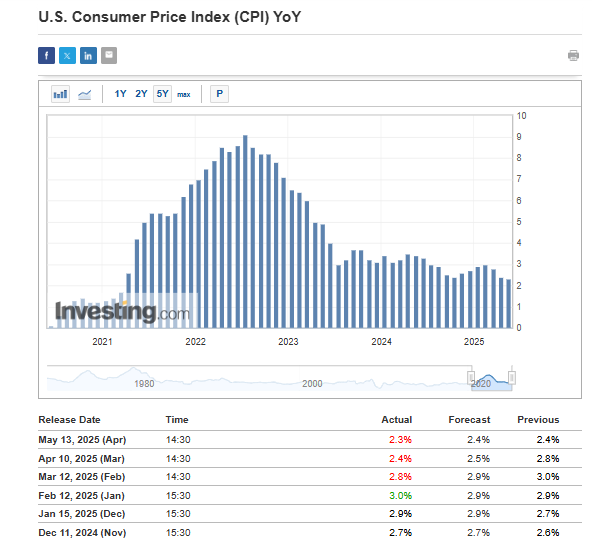592x557 pixels.
Task: Send the page via the email icon
Action: pos(109,56)
